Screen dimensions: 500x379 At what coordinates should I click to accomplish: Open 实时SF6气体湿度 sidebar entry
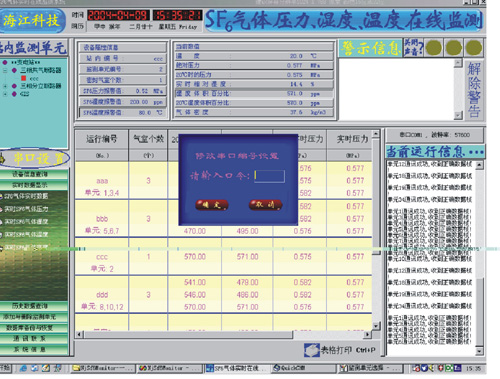26,222
